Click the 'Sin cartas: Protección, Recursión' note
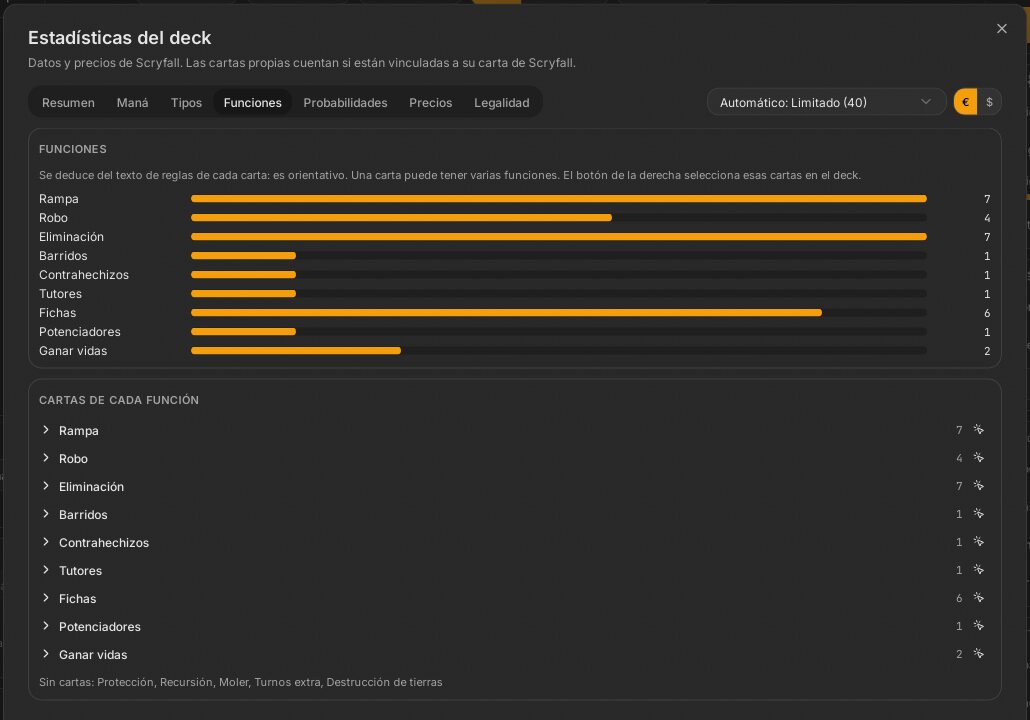 tap(240, 682)
